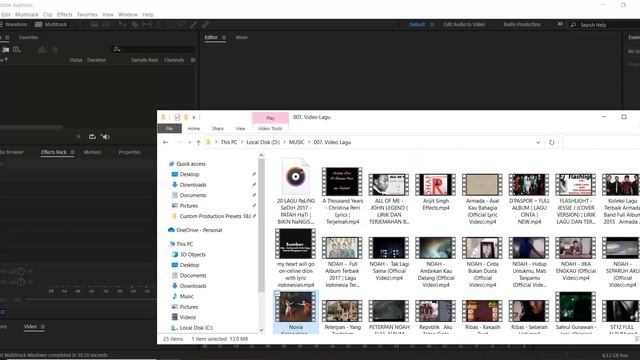Go back in File Explorer
640x360 pixels.
[x=165, y=142]
